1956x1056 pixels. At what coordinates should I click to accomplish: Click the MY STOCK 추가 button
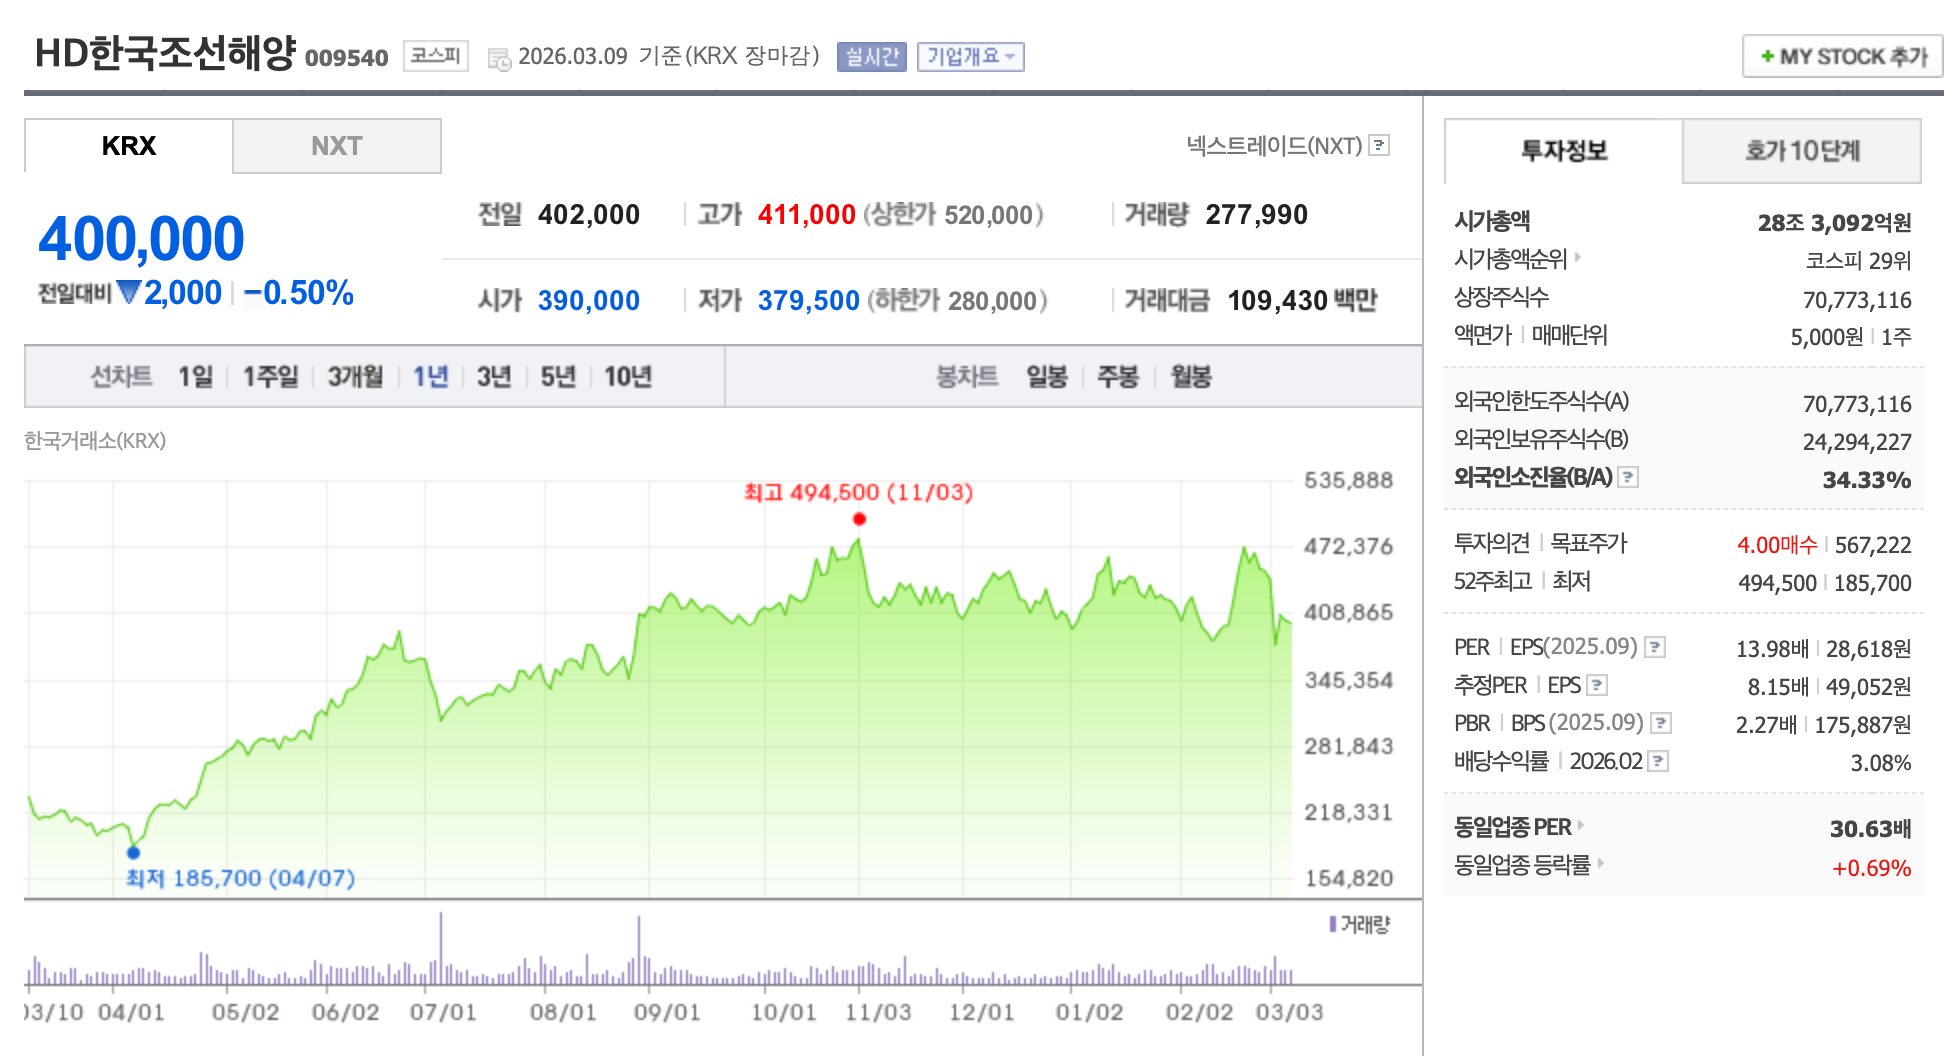coord(1843,56)
